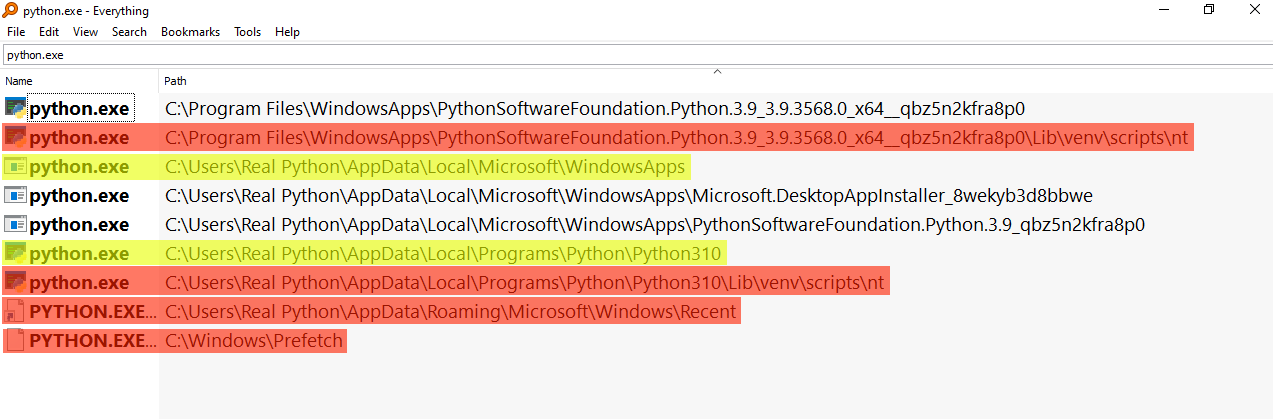Image resolution: width=1273 pixels, height=420 pixels.
Task: Open the Edit menu
Action: (49, 32)
